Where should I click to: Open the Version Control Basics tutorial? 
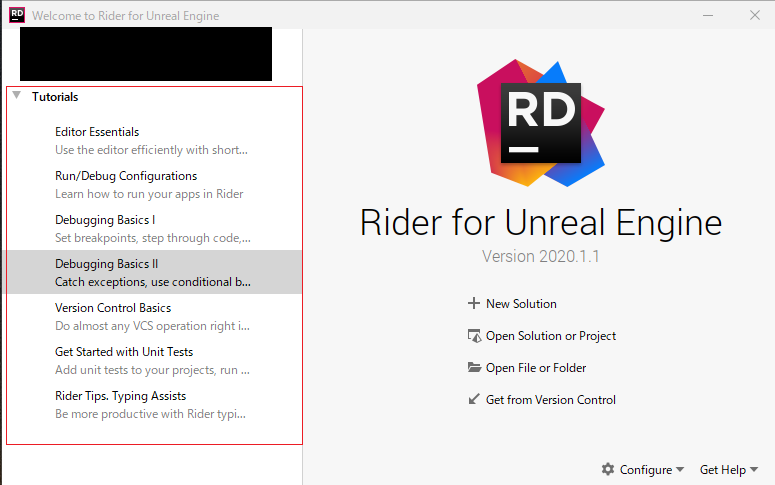(x=154, y=316)
